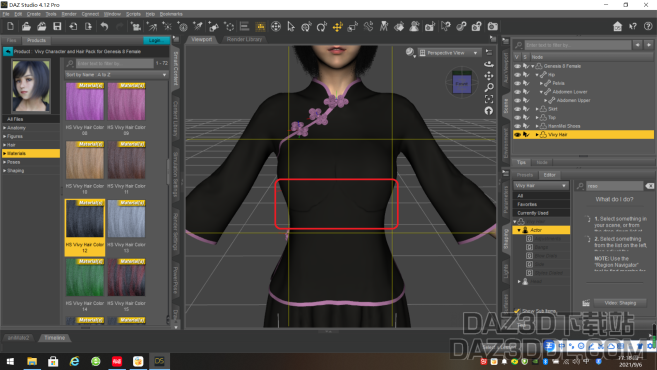657x370 pixels.
Task: Toggle visibility of Vivy Hair
Action: [517, 135]
